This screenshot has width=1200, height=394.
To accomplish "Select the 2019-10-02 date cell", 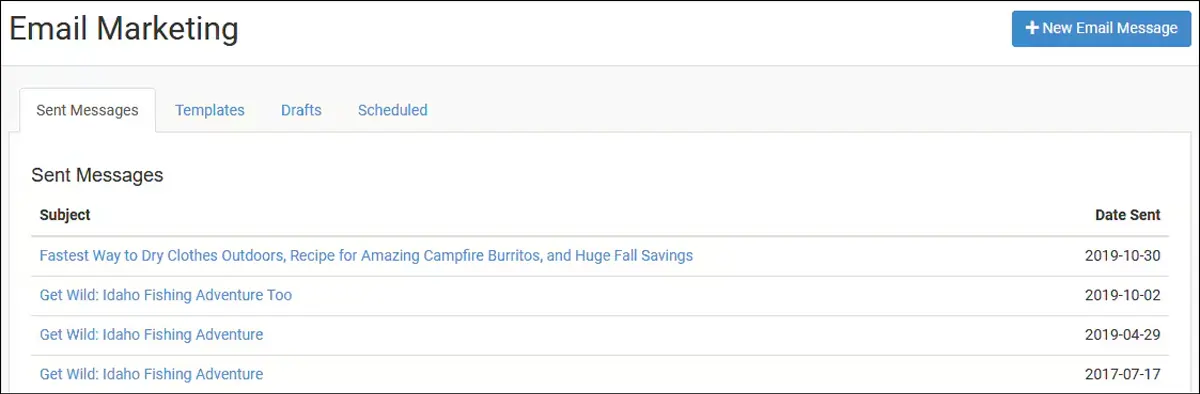I will pyautogui.click(x=1123, y=295).
